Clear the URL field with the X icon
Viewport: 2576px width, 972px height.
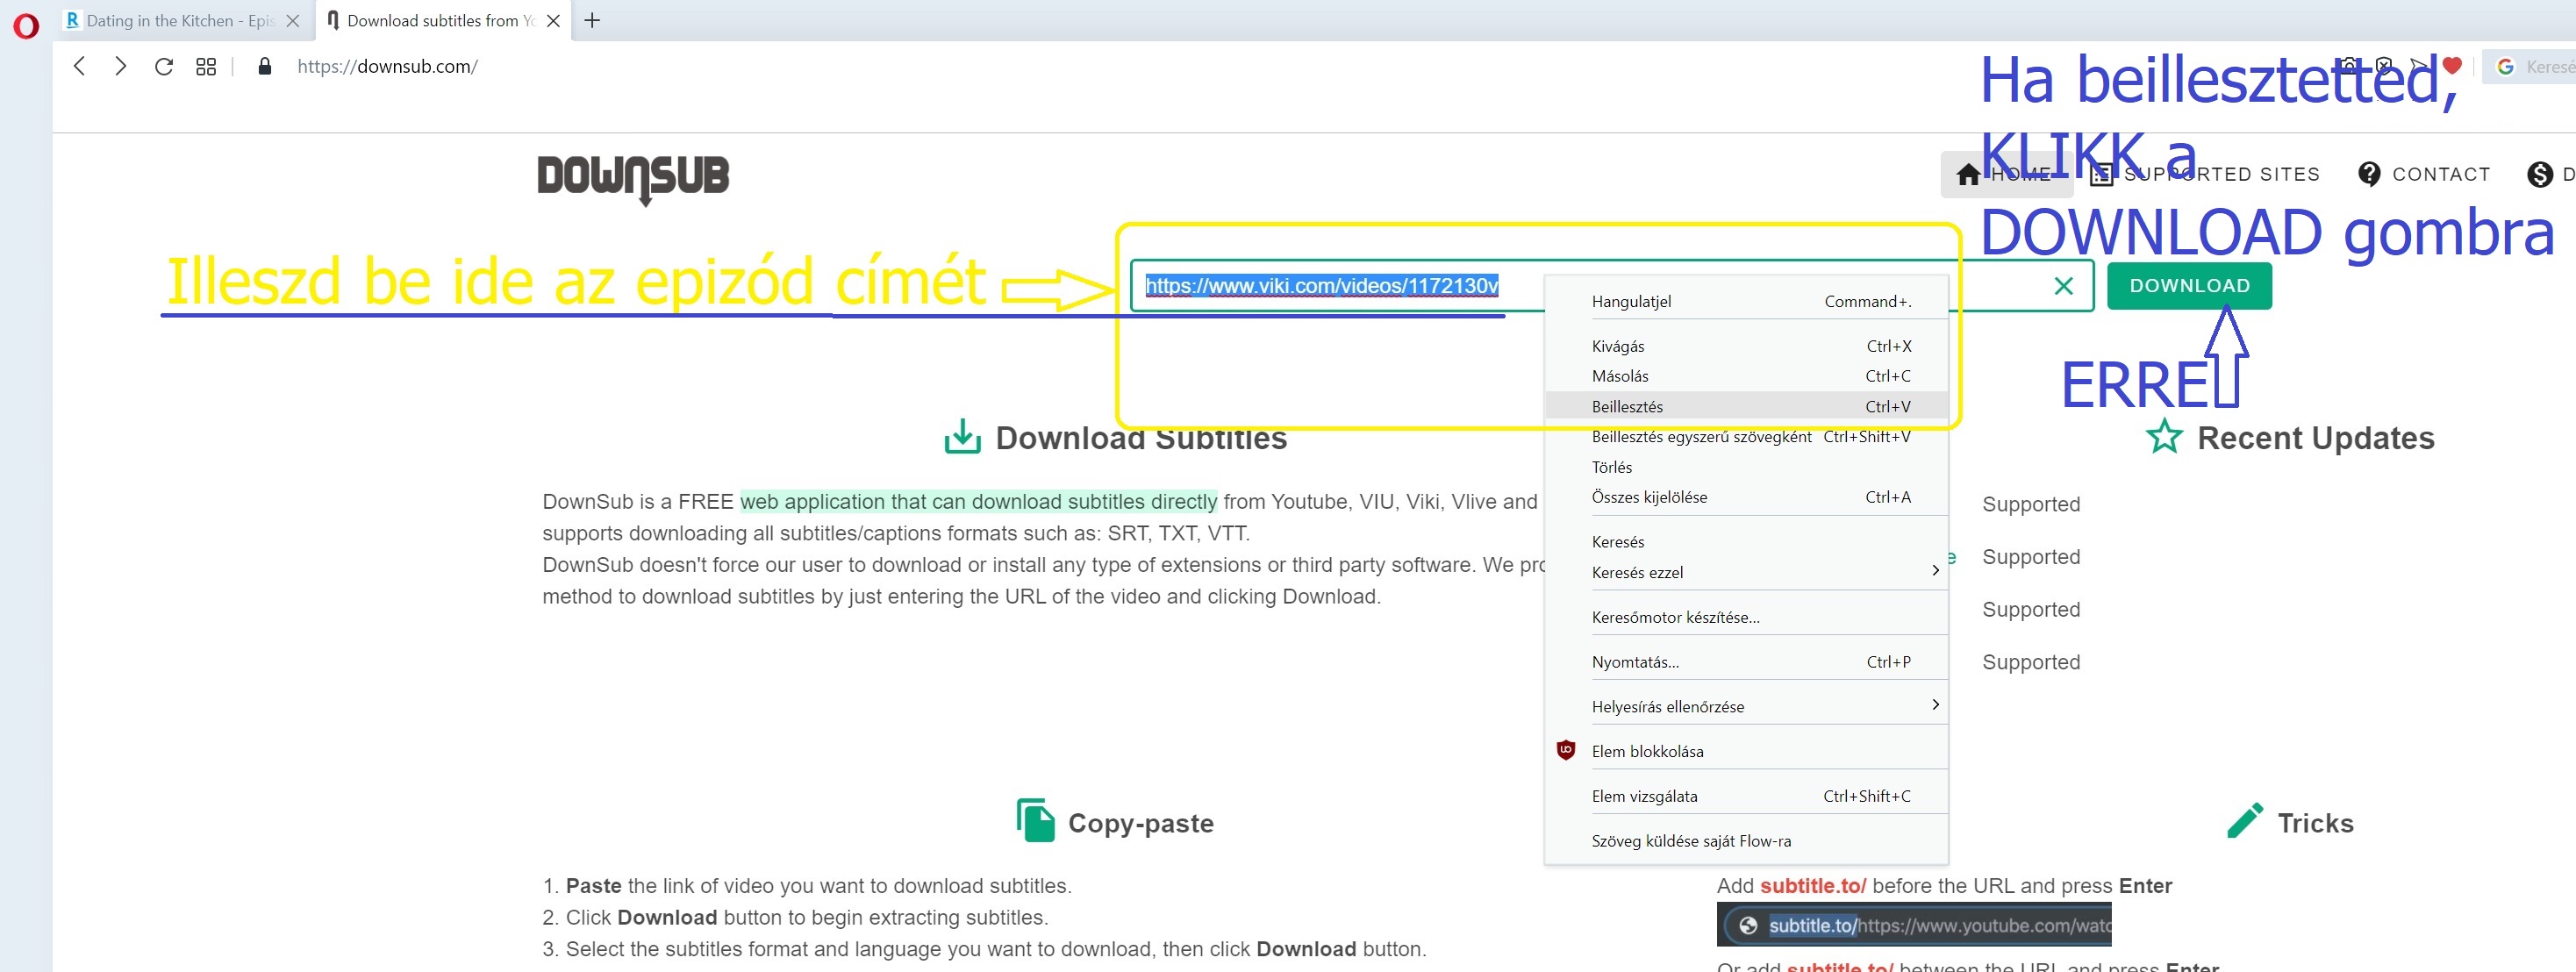pos(2063,286)
